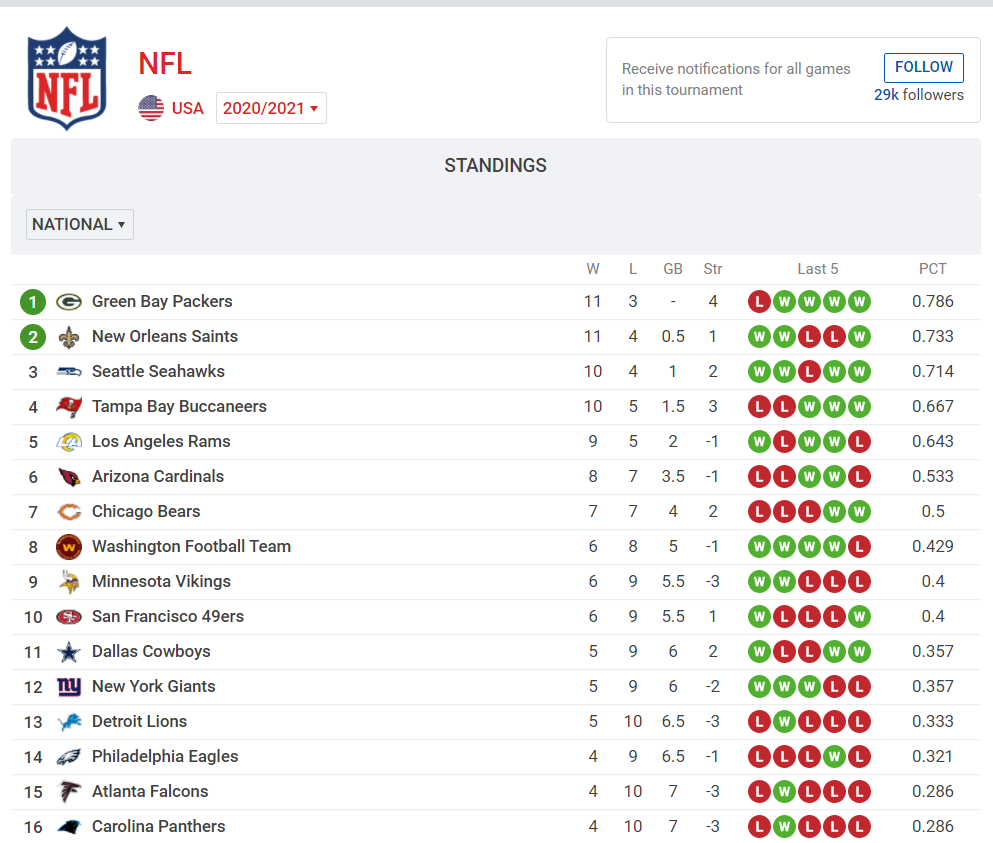Click Bears' most recent W result badge
Screen dimensions: 993x843
point(859,511)
